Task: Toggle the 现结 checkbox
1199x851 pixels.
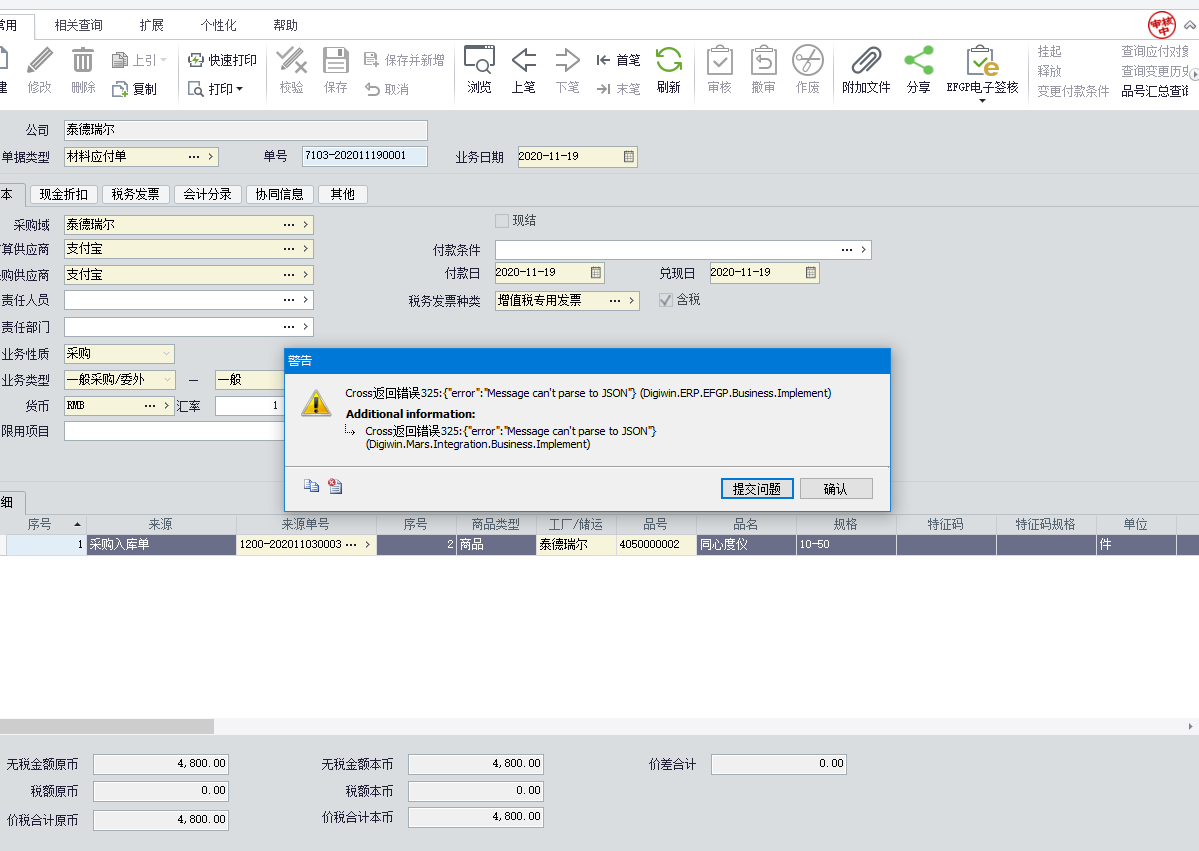Action: coord(502,221)
